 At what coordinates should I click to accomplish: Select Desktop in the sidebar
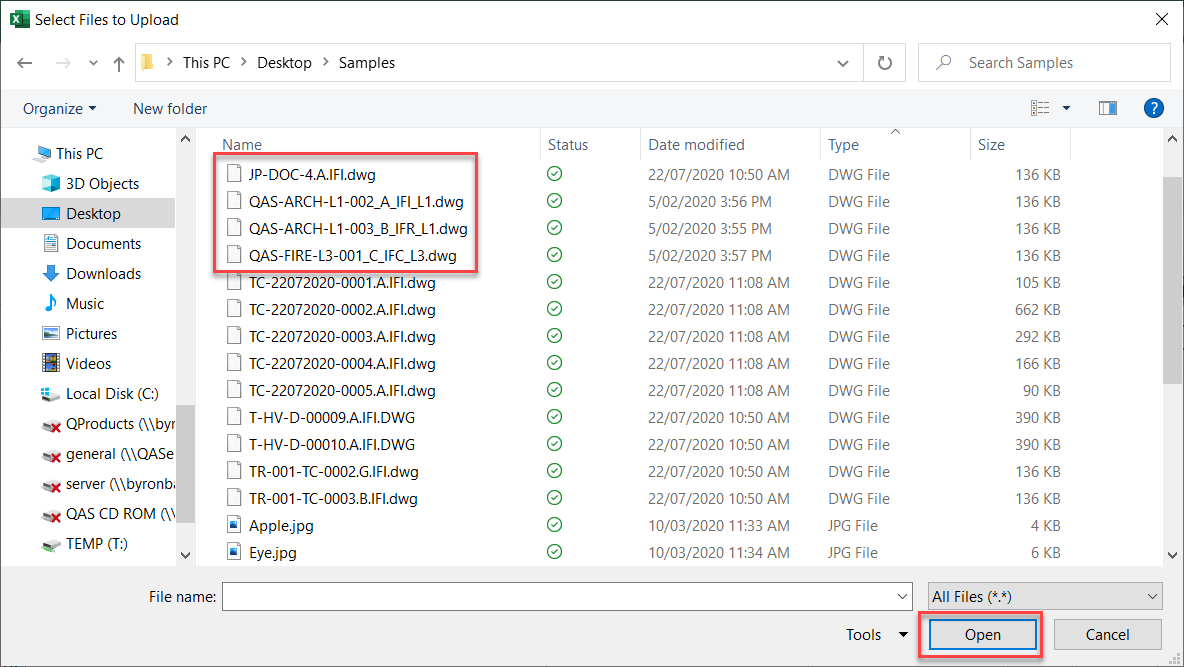coord(88,214)
